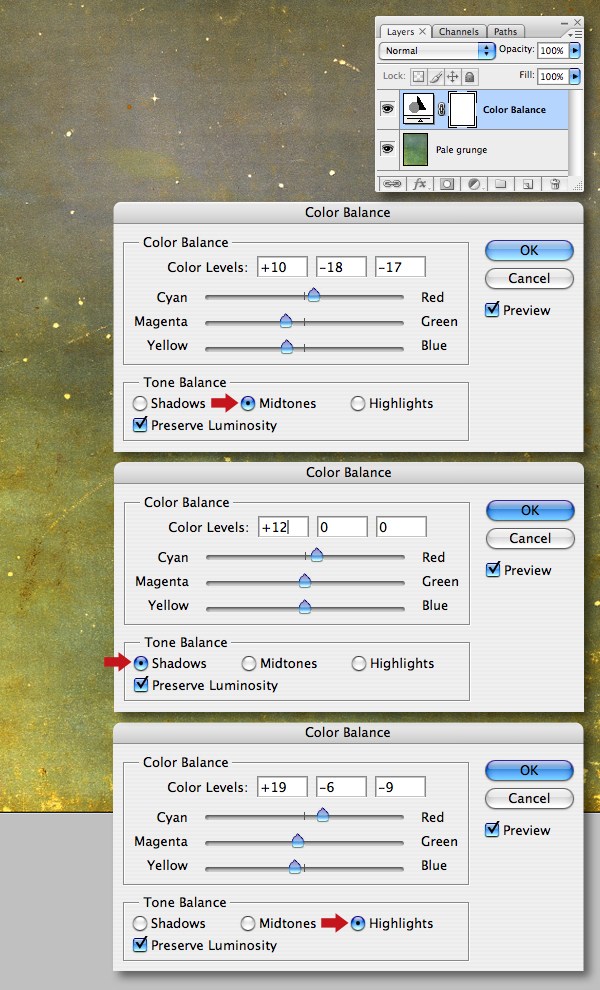Image resolution: width=600 pixels, height=990 pixels.
Task: Create a new layer icon
Action: click(x=528, y=184)
